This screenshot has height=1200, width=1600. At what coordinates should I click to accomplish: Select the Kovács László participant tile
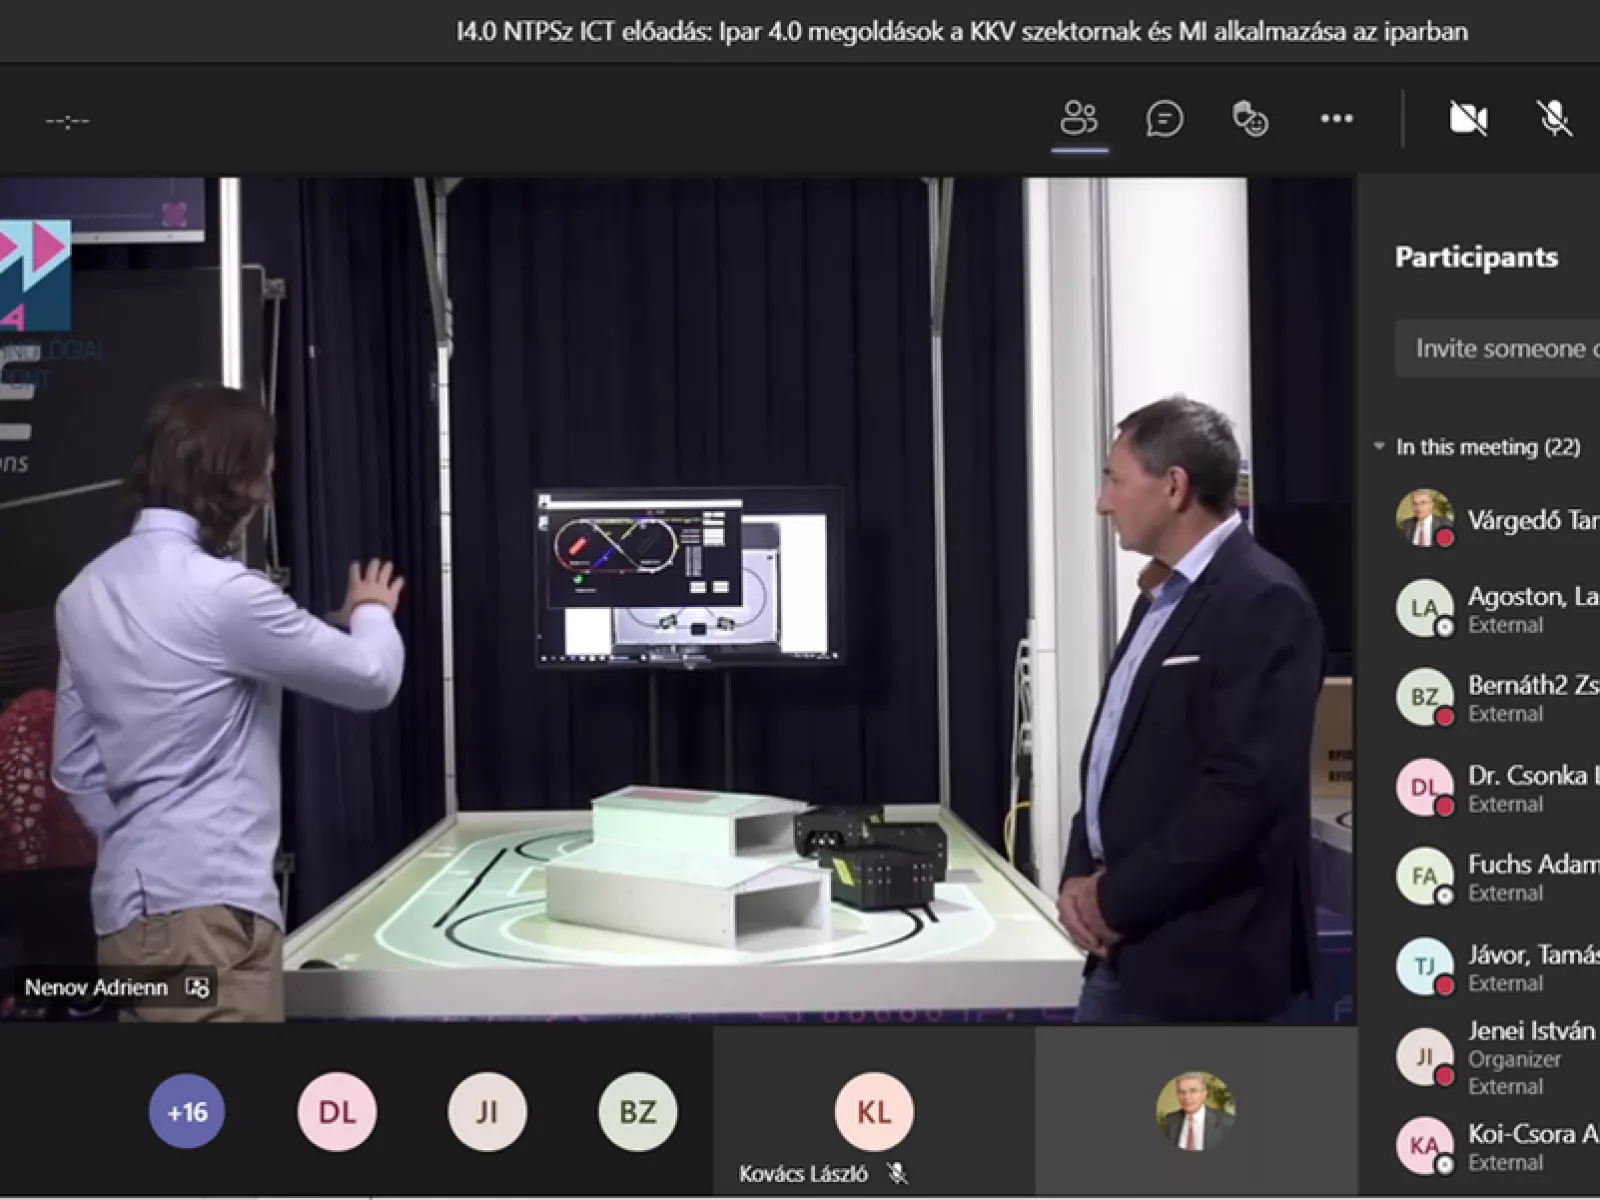point(873,1113)
